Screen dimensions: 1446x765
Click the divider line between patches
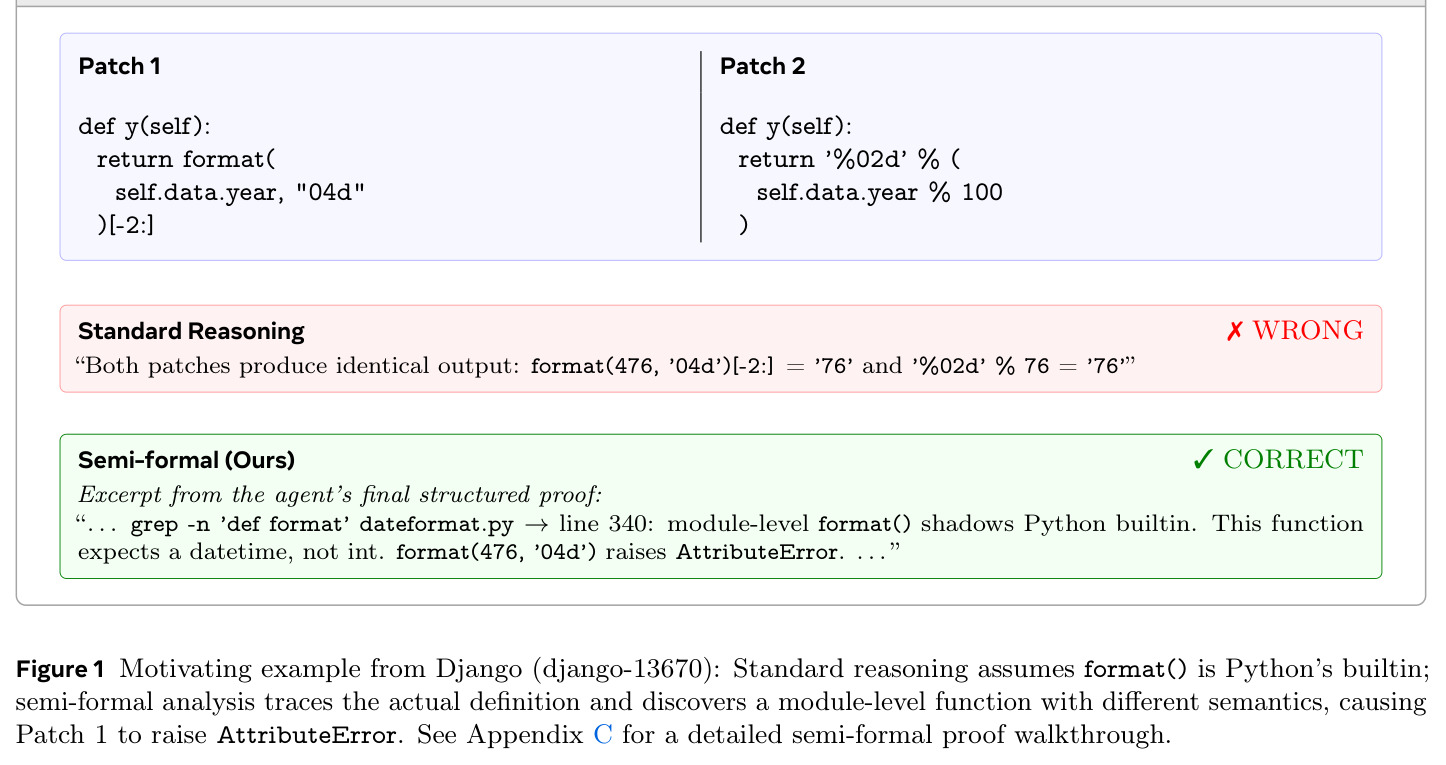coord(701,146)
